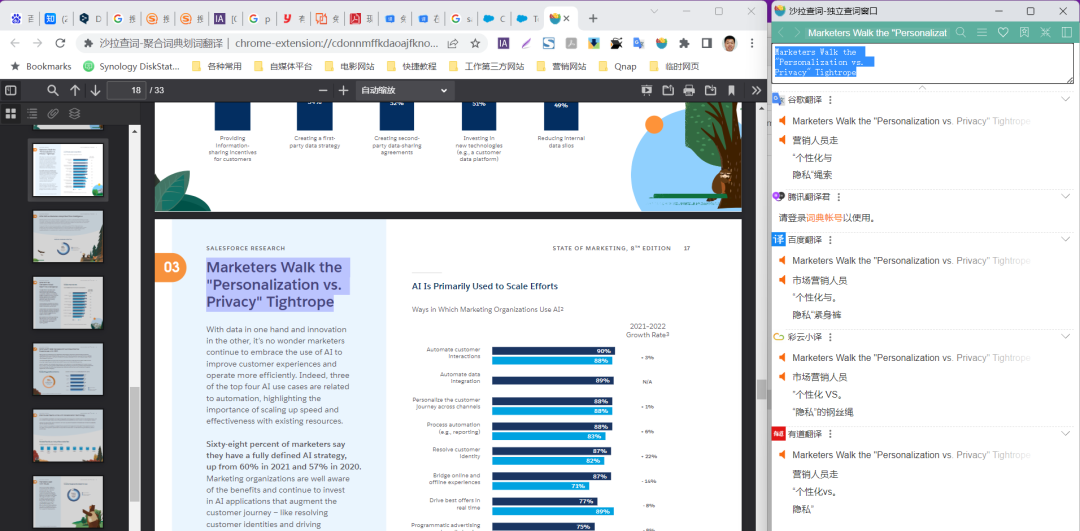1080x531 pixels.
Task: Open the 电影网站 bookmarks folder
Action: tap(349, 67)
